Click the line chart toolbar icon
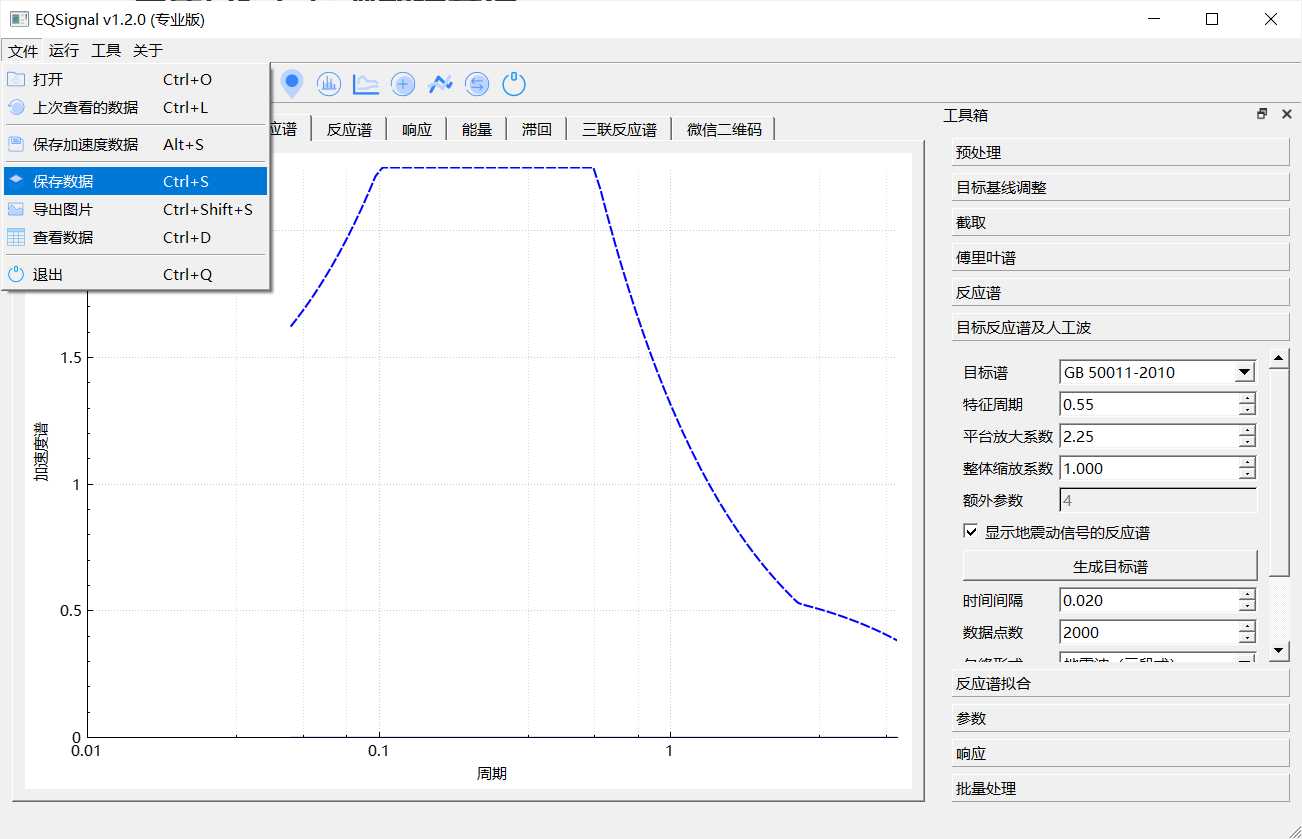 tap(366, 84)
